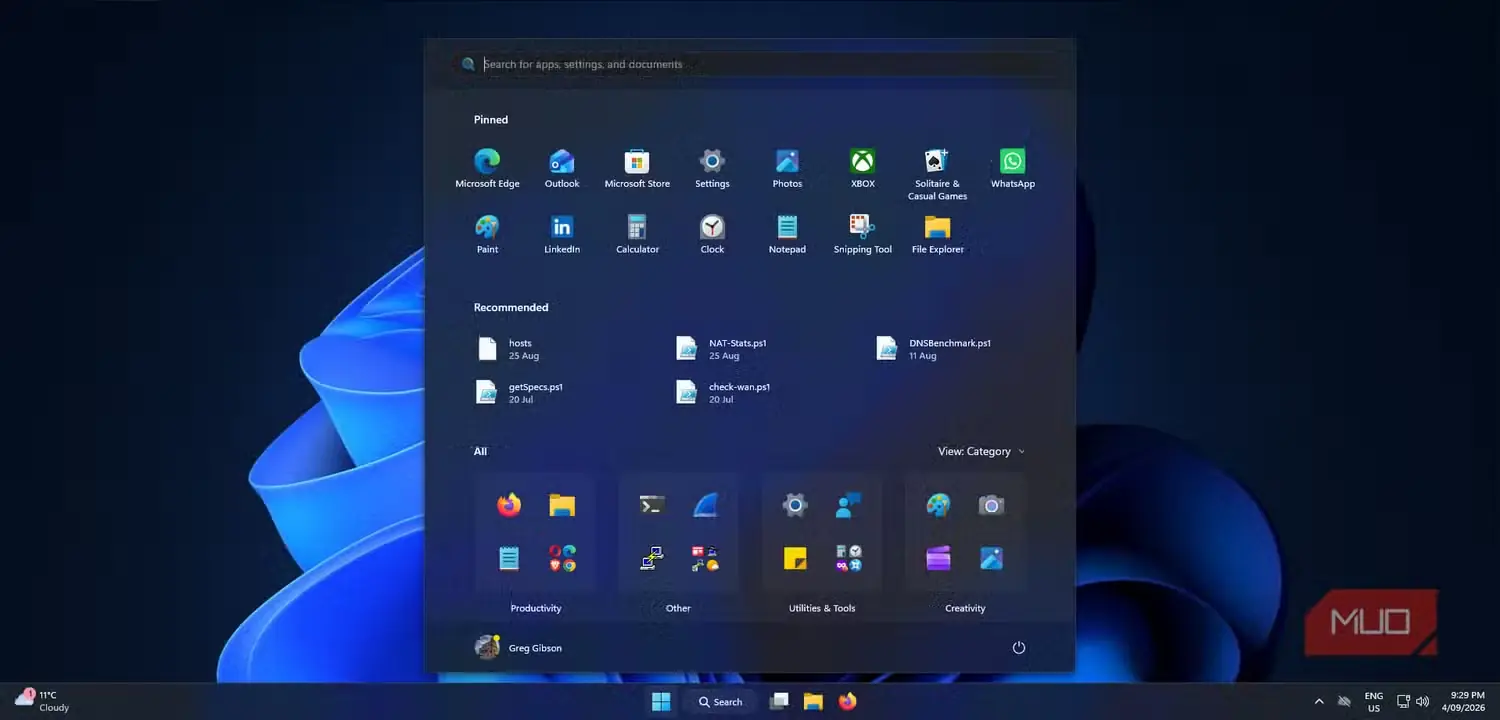The height and width of the screenshot is (720, 1500).
Task: Show hidden system tray icons chevron
Action: tap(1318, 701)
